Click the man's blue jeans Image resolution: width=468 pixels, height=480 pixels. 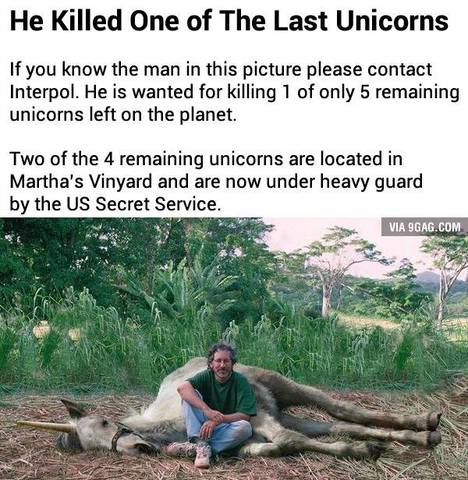point(217,429)
